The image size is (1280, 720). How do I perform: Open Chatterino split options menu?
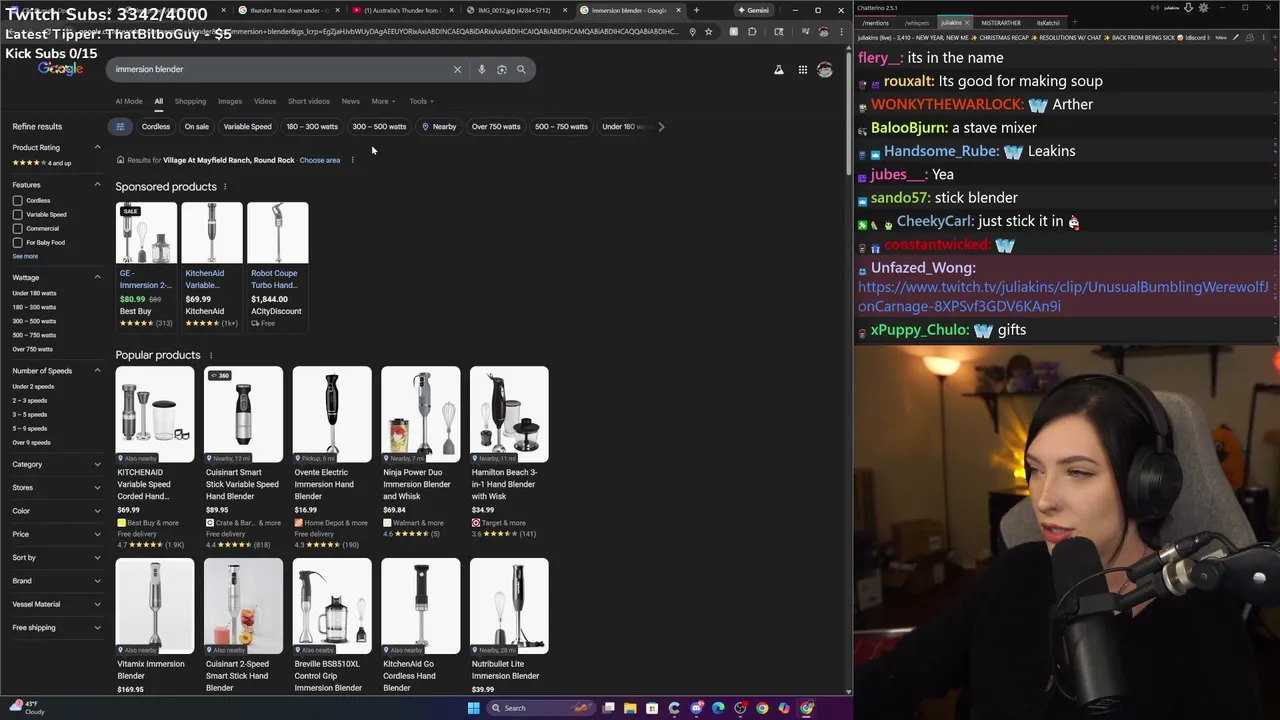click(x=1266, y=37)
